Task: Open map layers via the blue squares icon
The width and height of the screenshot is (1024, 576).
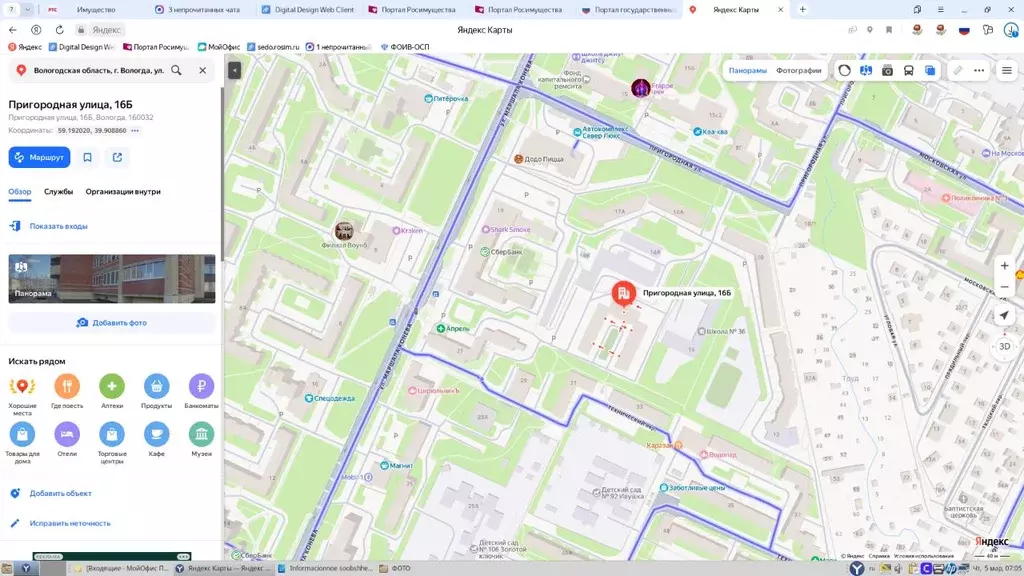Action: tap(930, 70)
